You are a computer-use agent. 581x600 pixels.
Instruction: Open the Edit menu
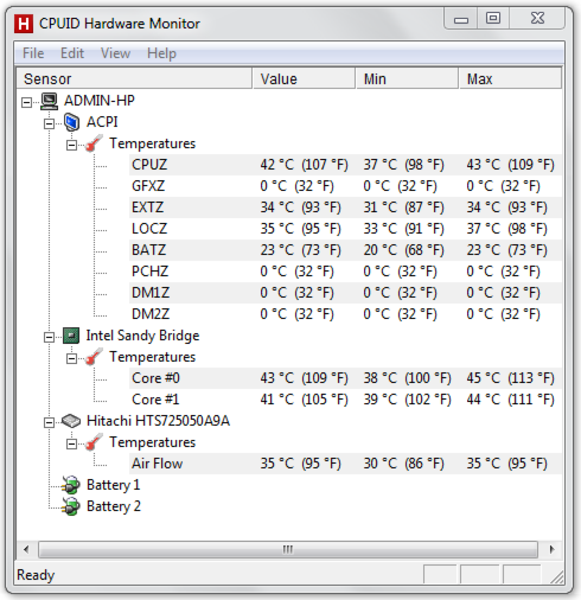[x=72, y=53]
